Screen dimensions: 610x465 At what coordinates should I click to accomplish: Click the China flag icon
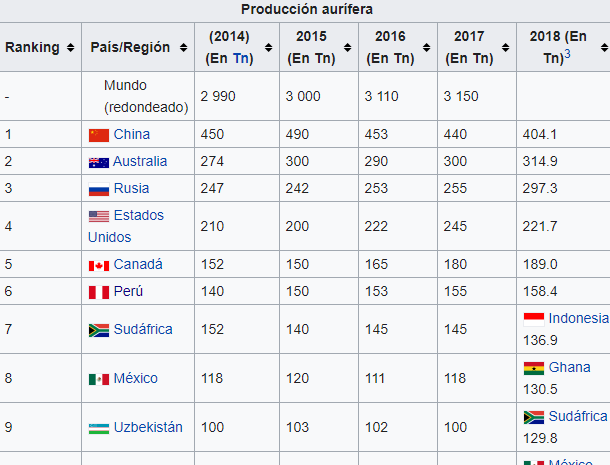pos(99,135)
